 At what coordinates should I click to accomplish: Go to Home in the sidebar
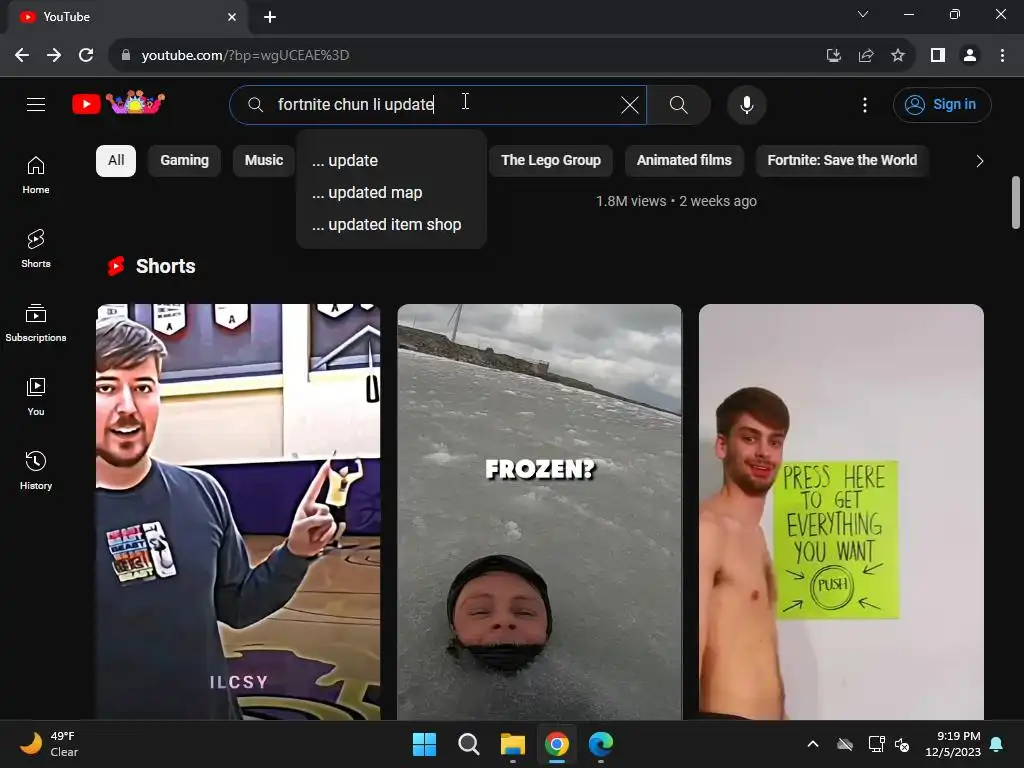tap(36, 175)
